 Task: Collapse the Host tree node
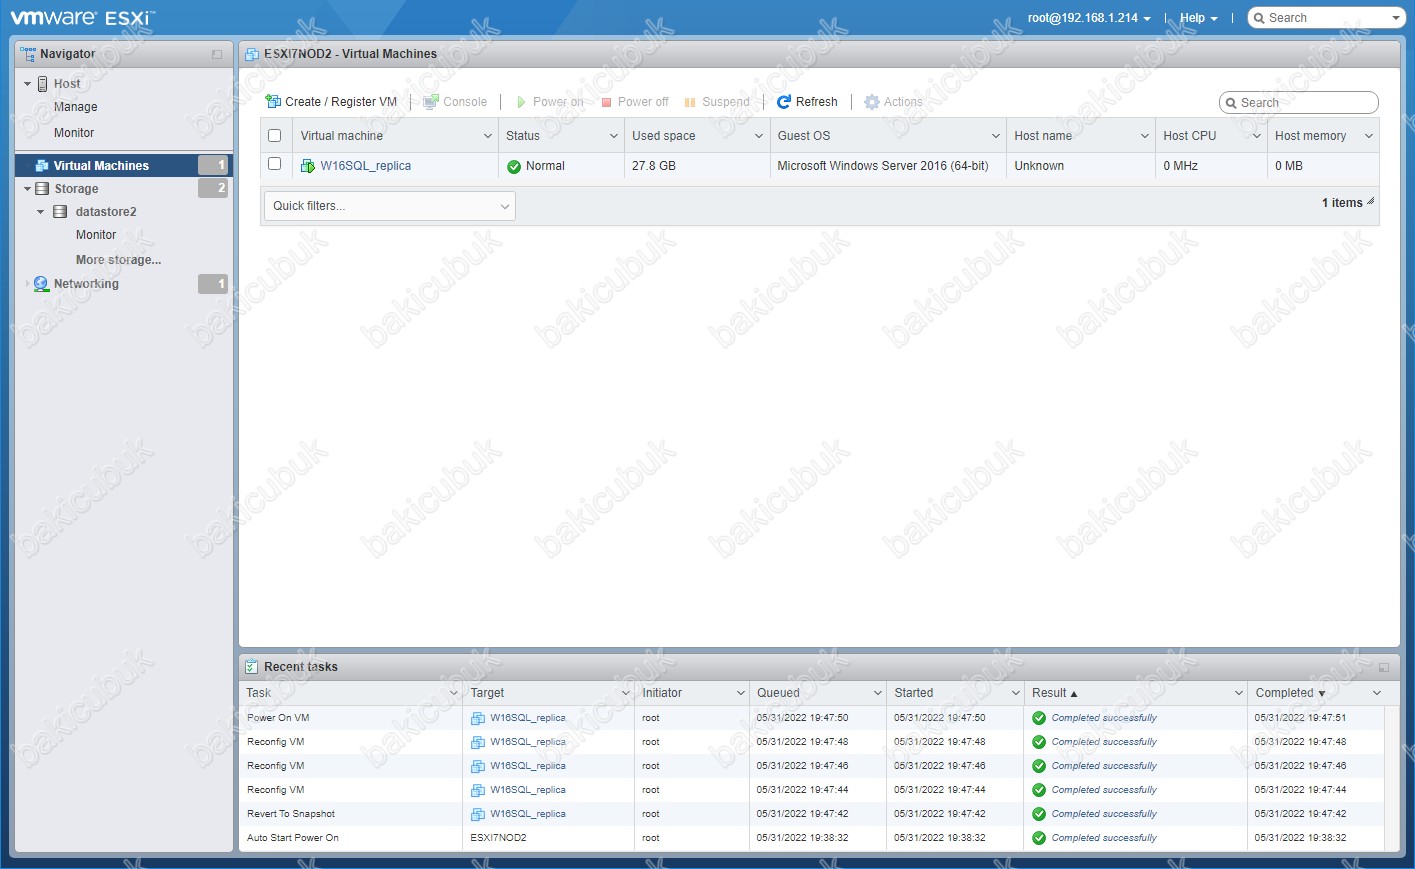pos(27,84)
